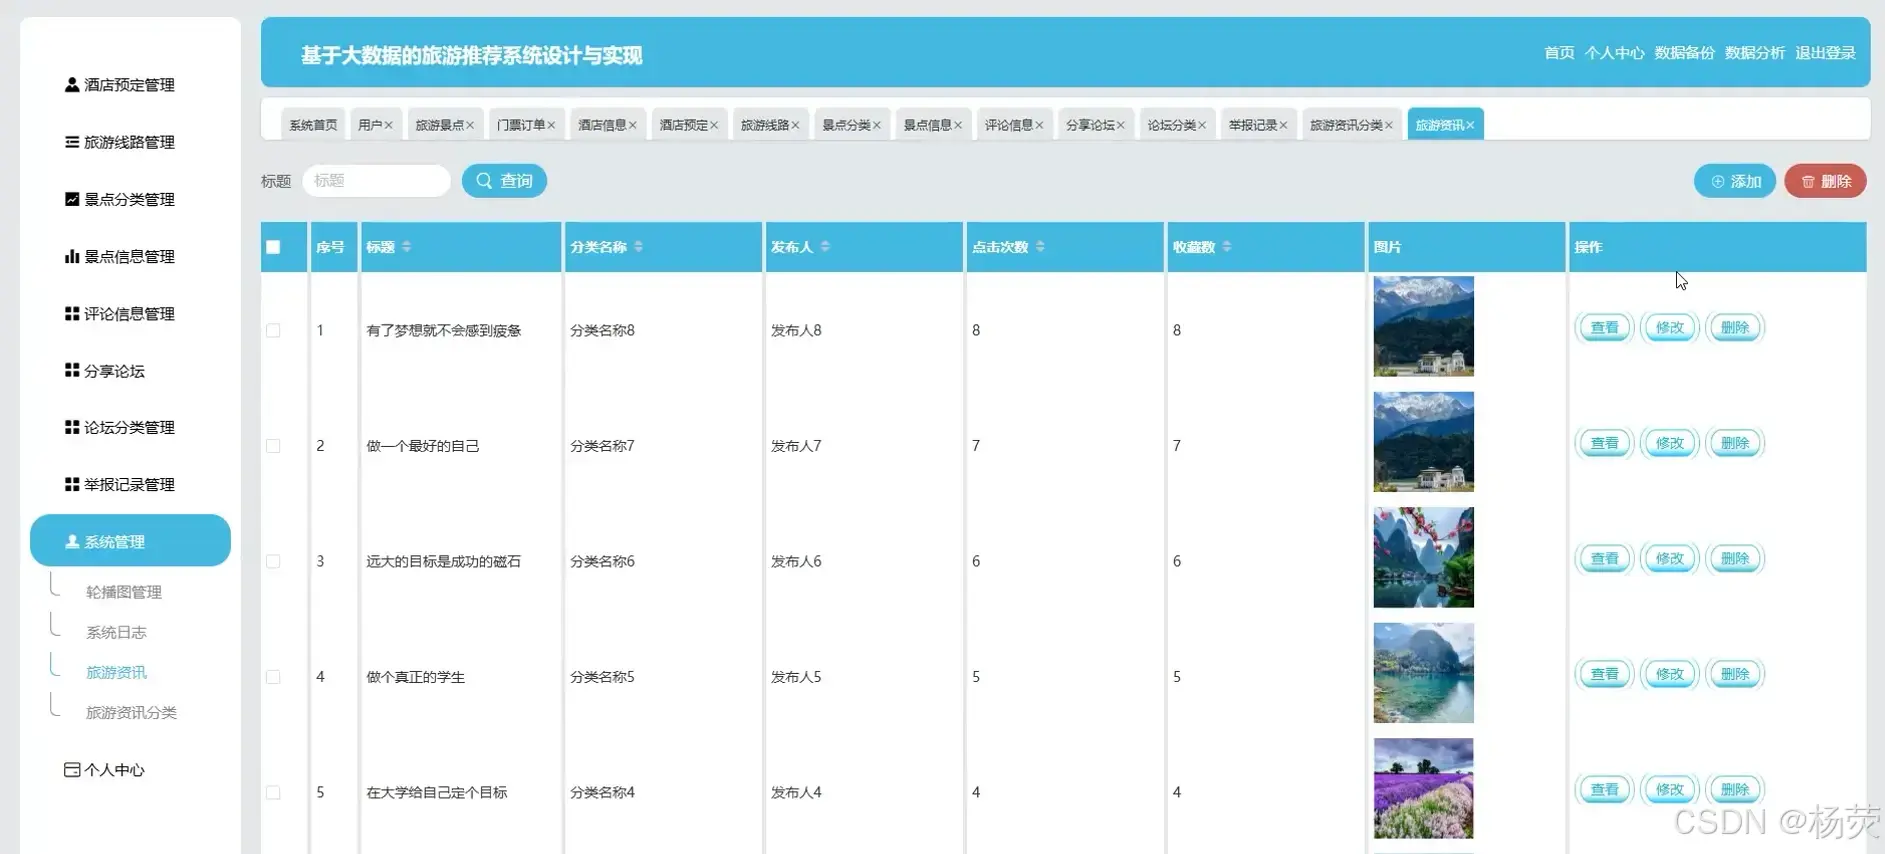Switch to the 系统首页 tab

coord(313,125)
